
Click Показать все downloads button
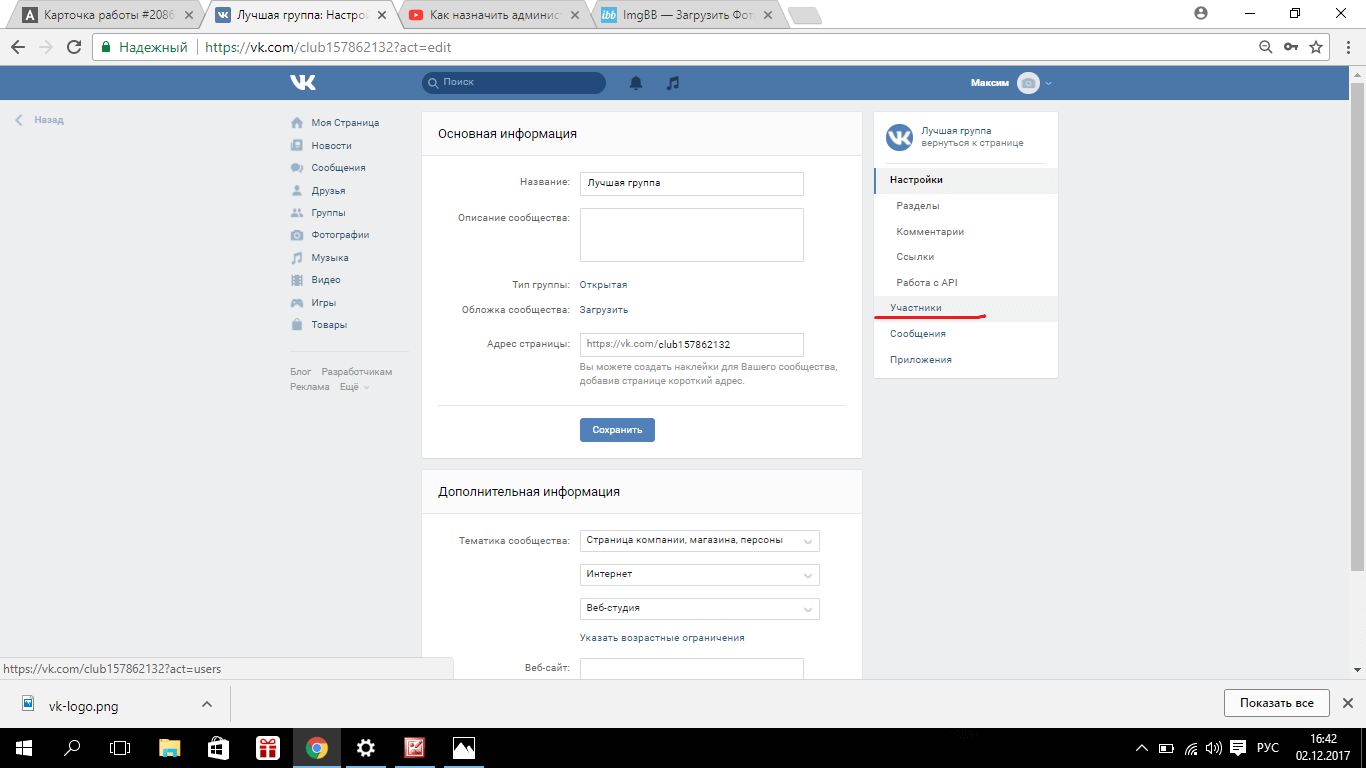pos(1276,703)
